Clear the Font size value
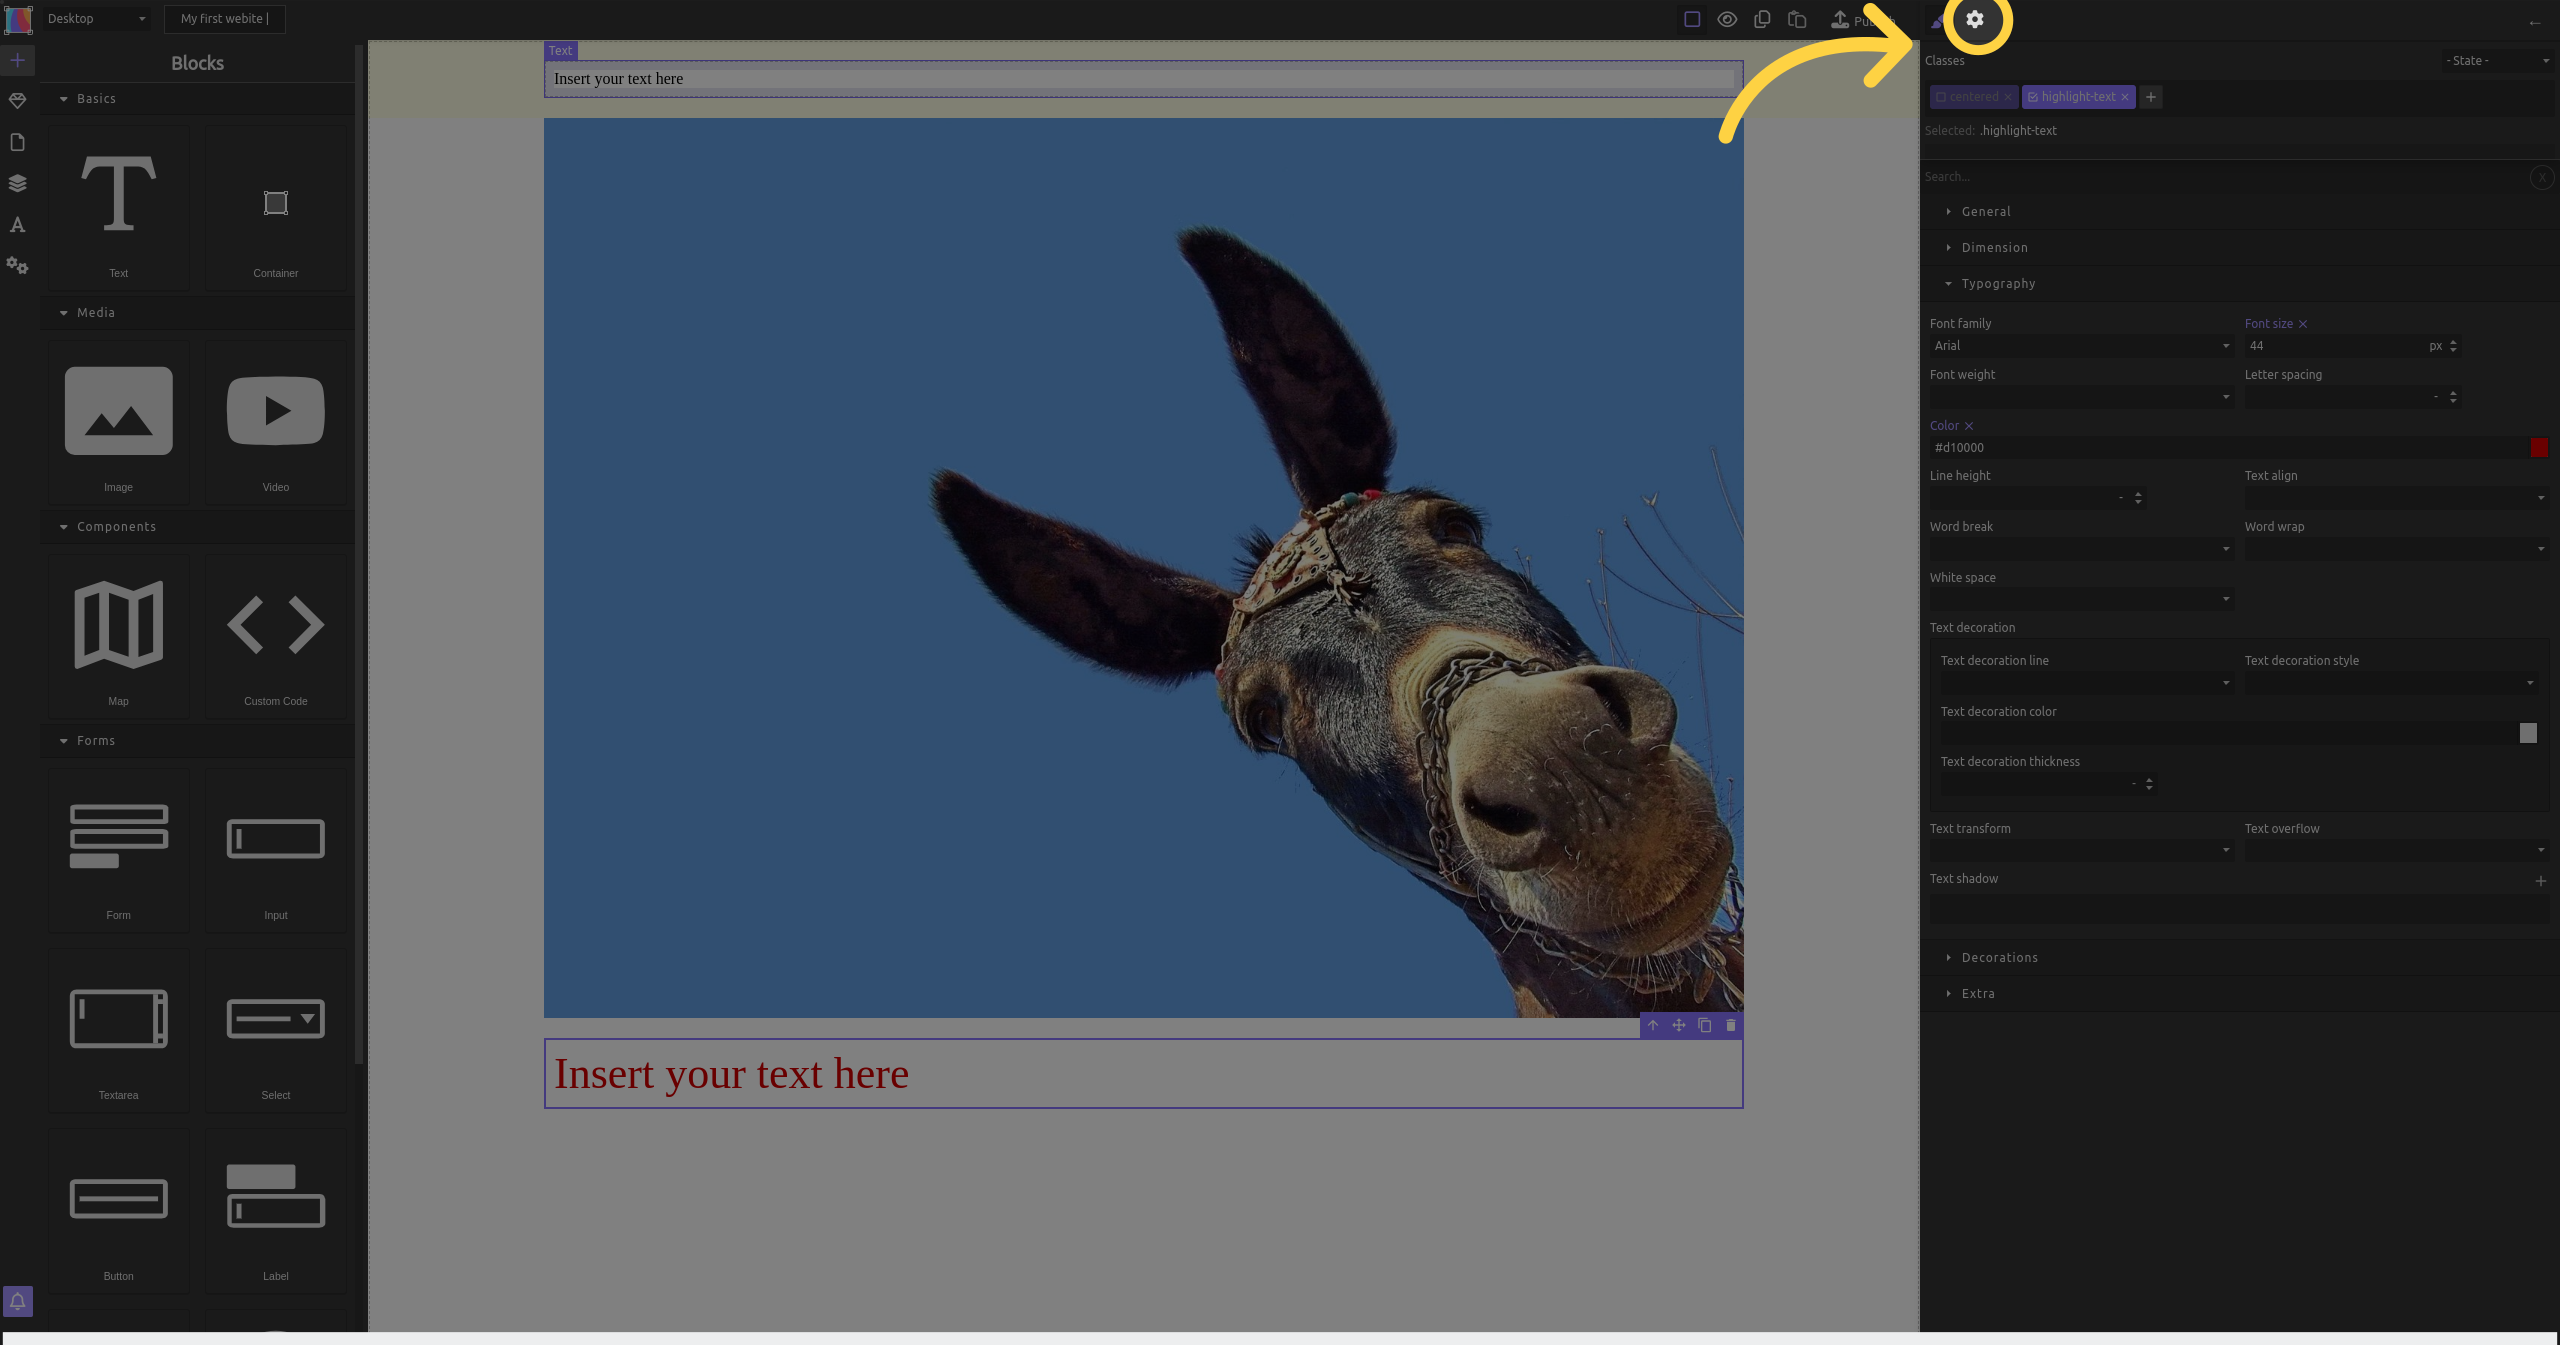Screen dimensions: 2560x1345 point(2303,324)
